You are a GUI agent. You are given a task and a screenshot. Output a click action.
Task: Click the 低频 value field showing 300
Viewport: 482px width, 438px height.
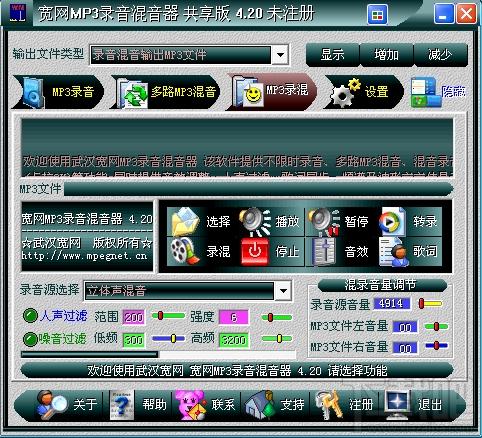coord(134,340)
